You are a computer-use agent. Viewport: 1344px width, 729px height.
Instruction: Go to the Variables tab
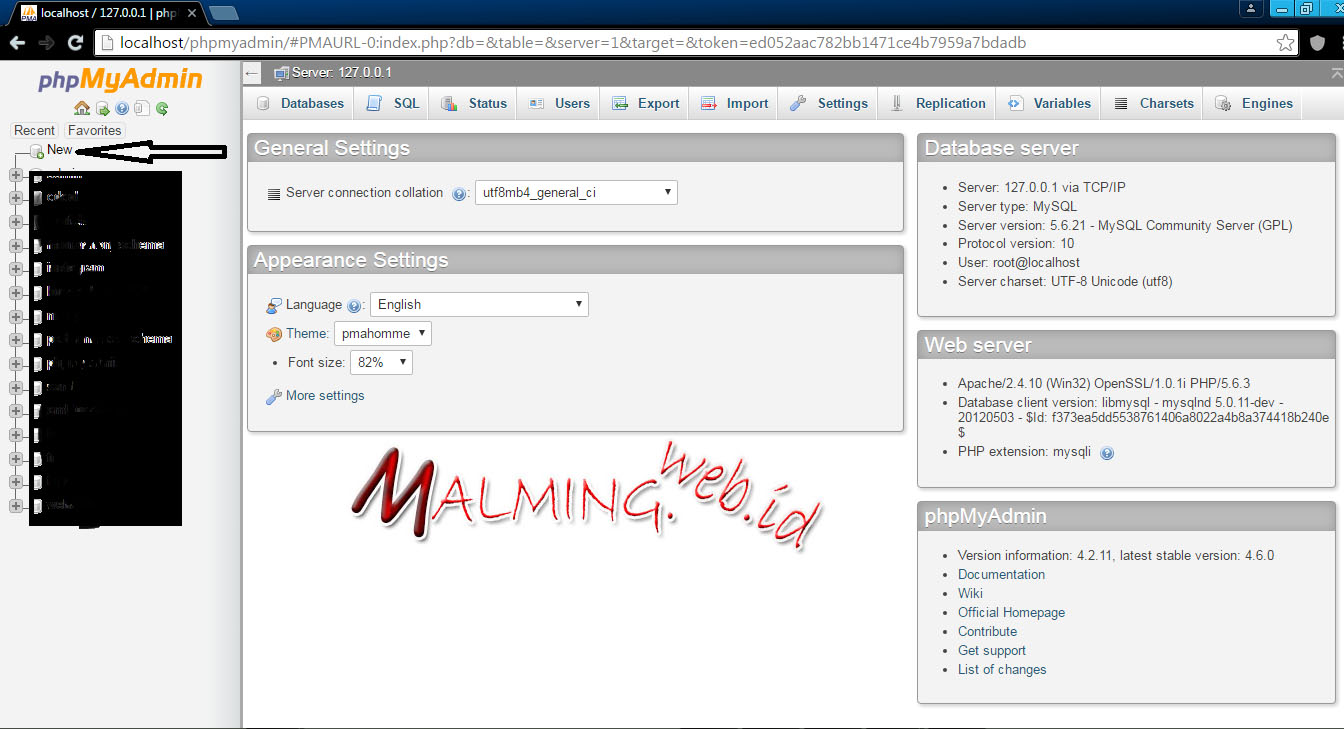[x=1059, y=103]
